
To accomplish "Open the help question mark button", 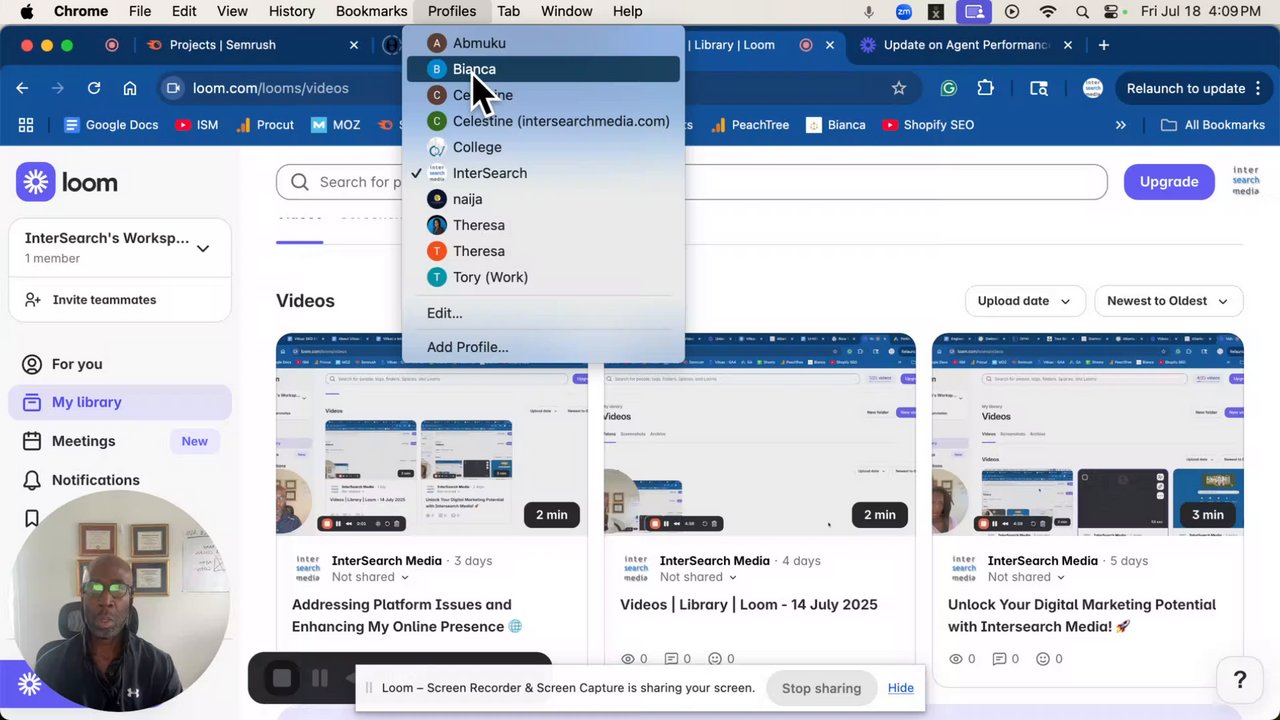I will tap(1240, 680).
